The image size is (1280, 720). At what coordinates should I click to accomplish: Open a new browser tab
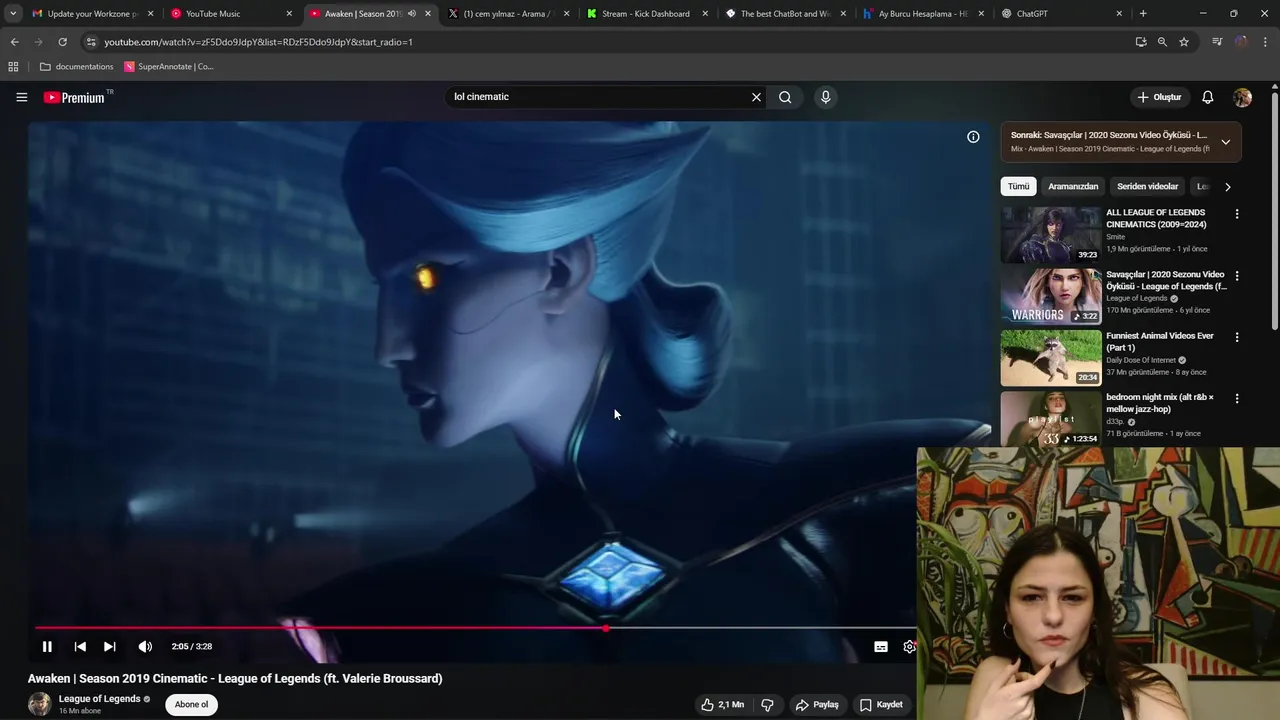click(1143, 14)
